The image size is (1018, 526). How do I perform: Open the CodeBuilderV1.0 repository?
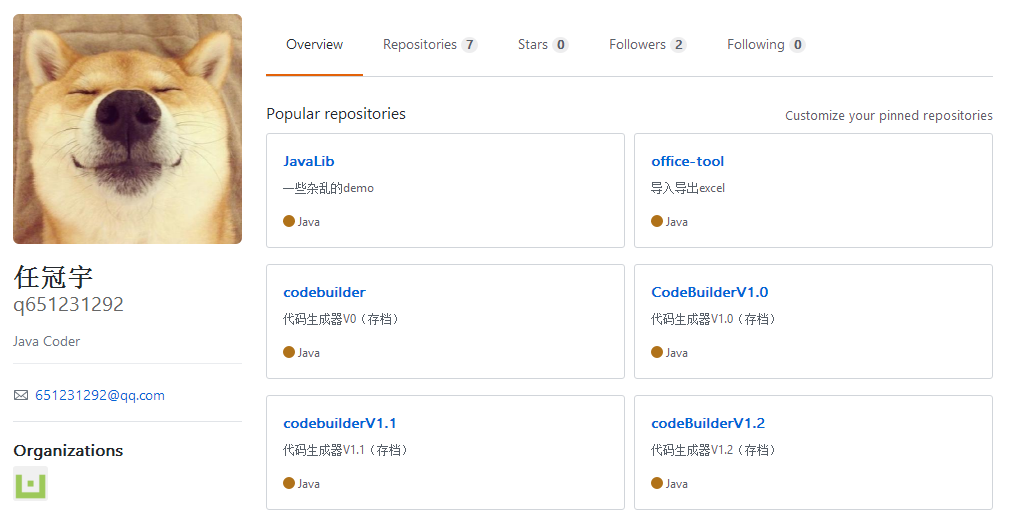710,293
